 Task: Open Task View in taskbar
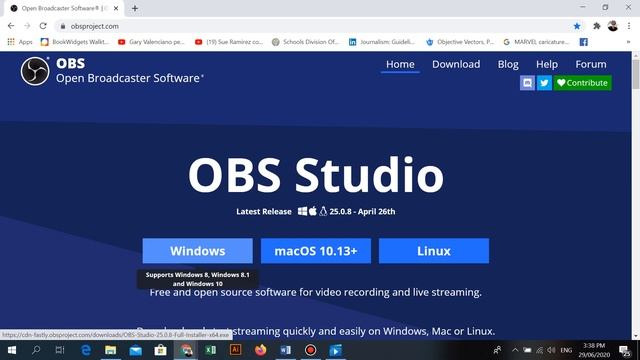click(60, 350)
